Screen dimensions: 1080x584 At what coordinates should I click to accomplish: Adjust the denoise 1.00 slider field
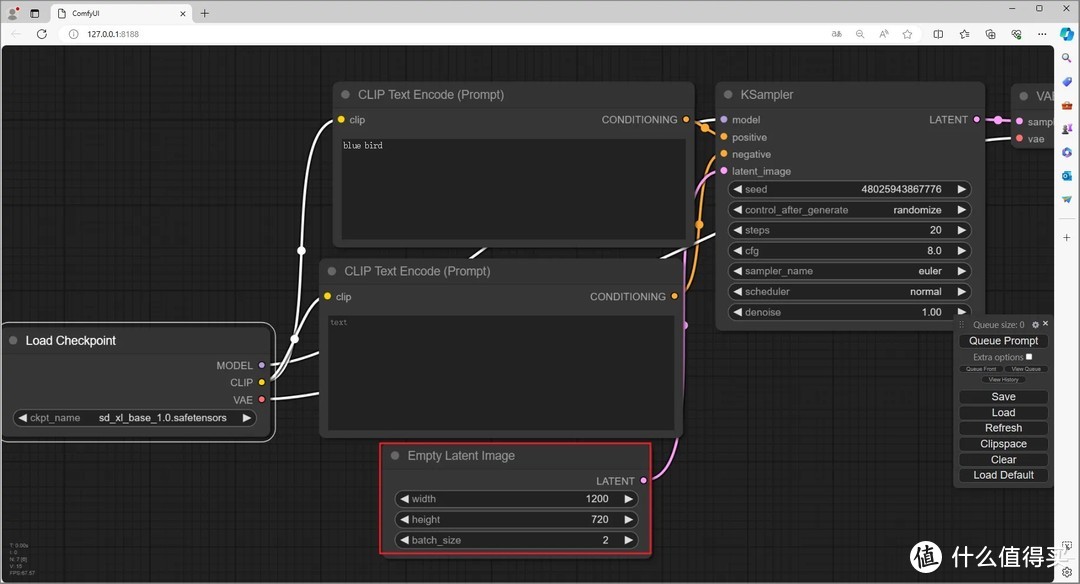[x=849, y=312]
